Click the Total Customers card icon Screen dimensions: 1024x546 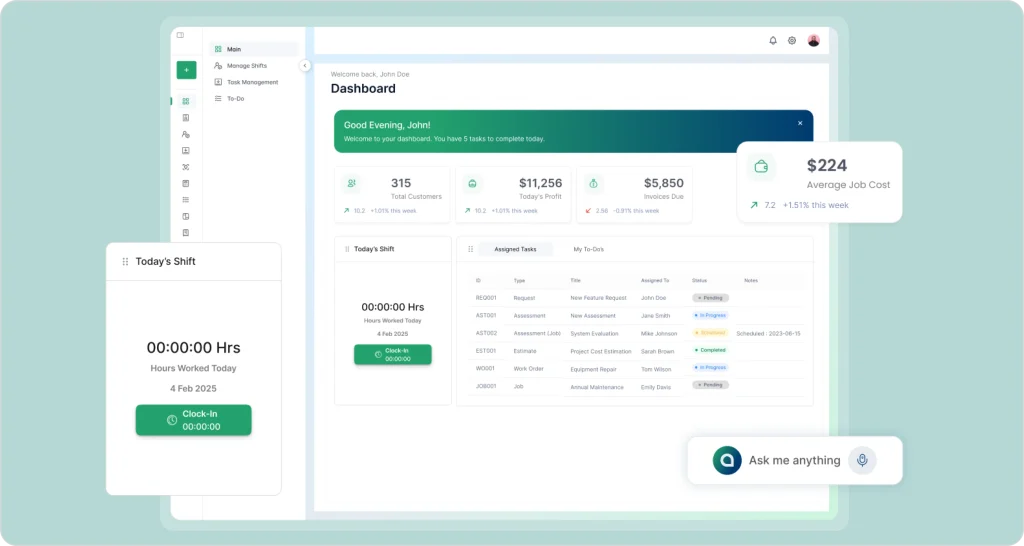(351, 184)
